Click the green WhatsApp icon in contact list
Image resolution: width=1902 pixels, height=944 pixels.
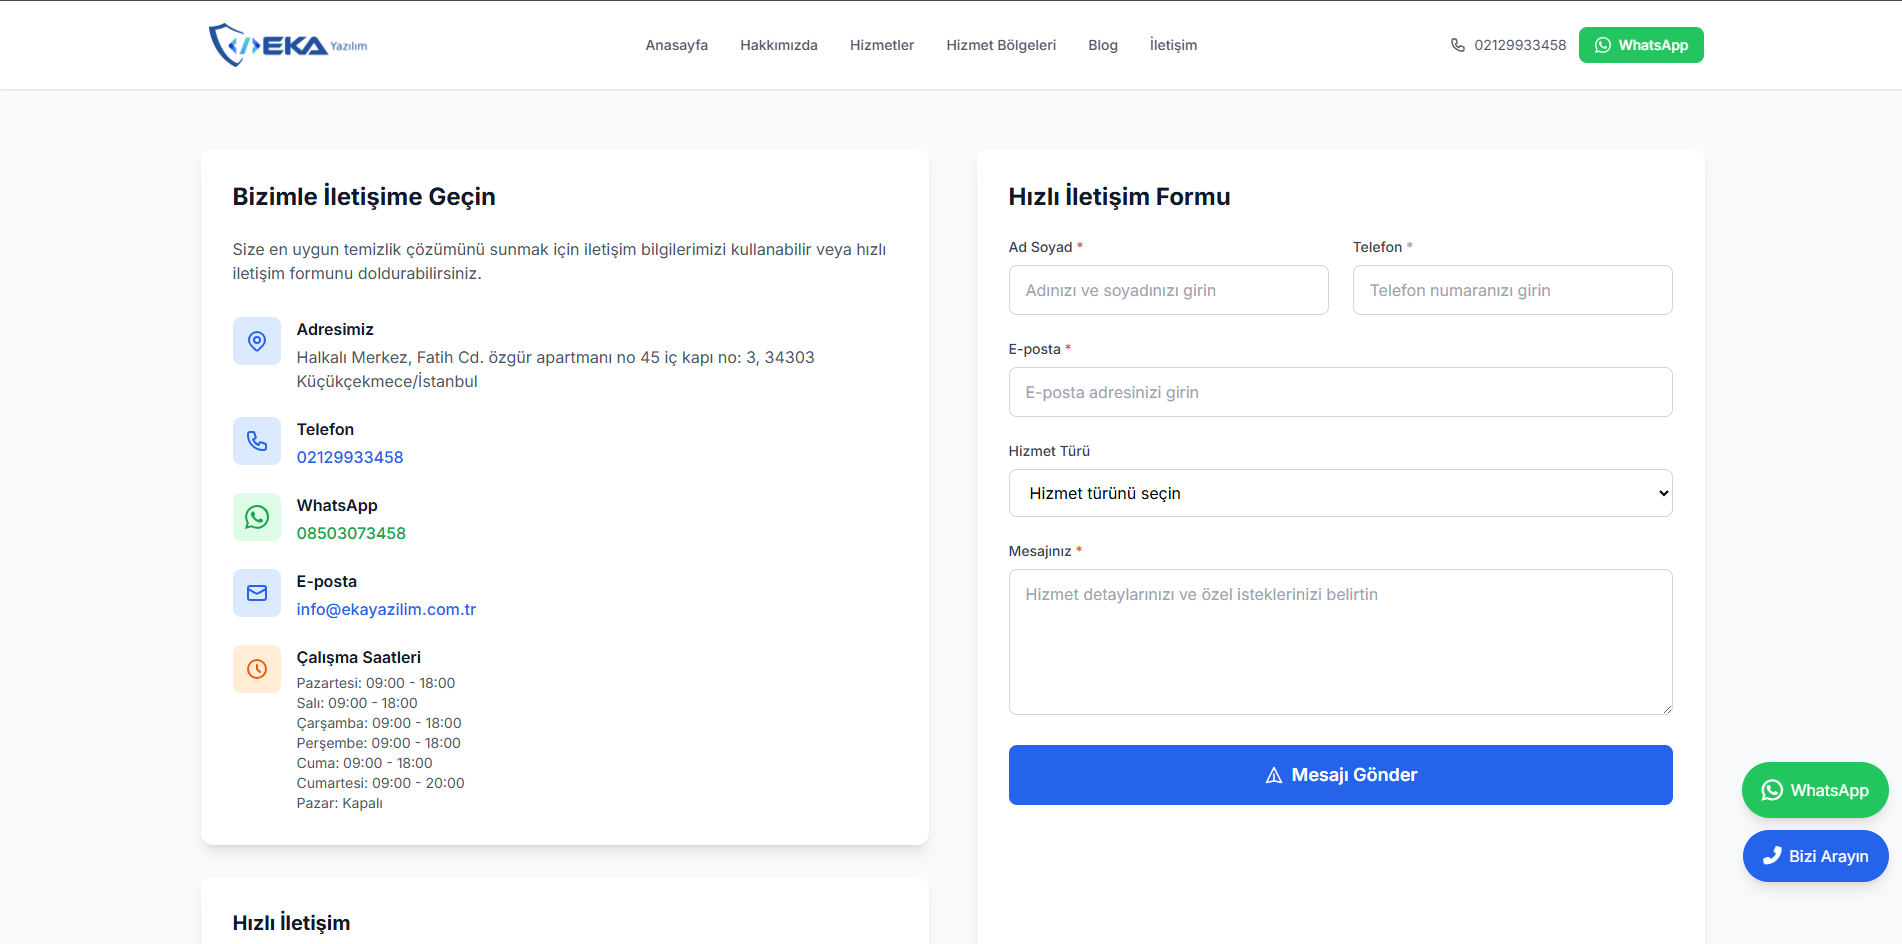[x=257, y=517]
